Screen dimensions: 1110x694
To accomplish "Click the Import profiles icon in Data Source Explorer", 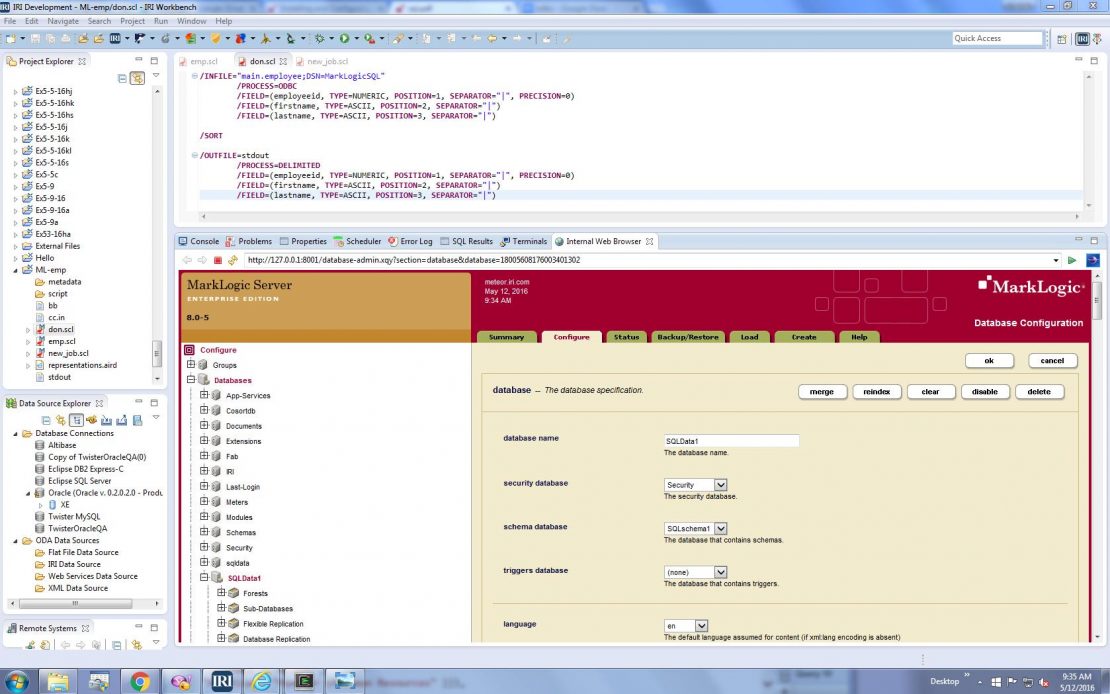I will click(106, 420).
